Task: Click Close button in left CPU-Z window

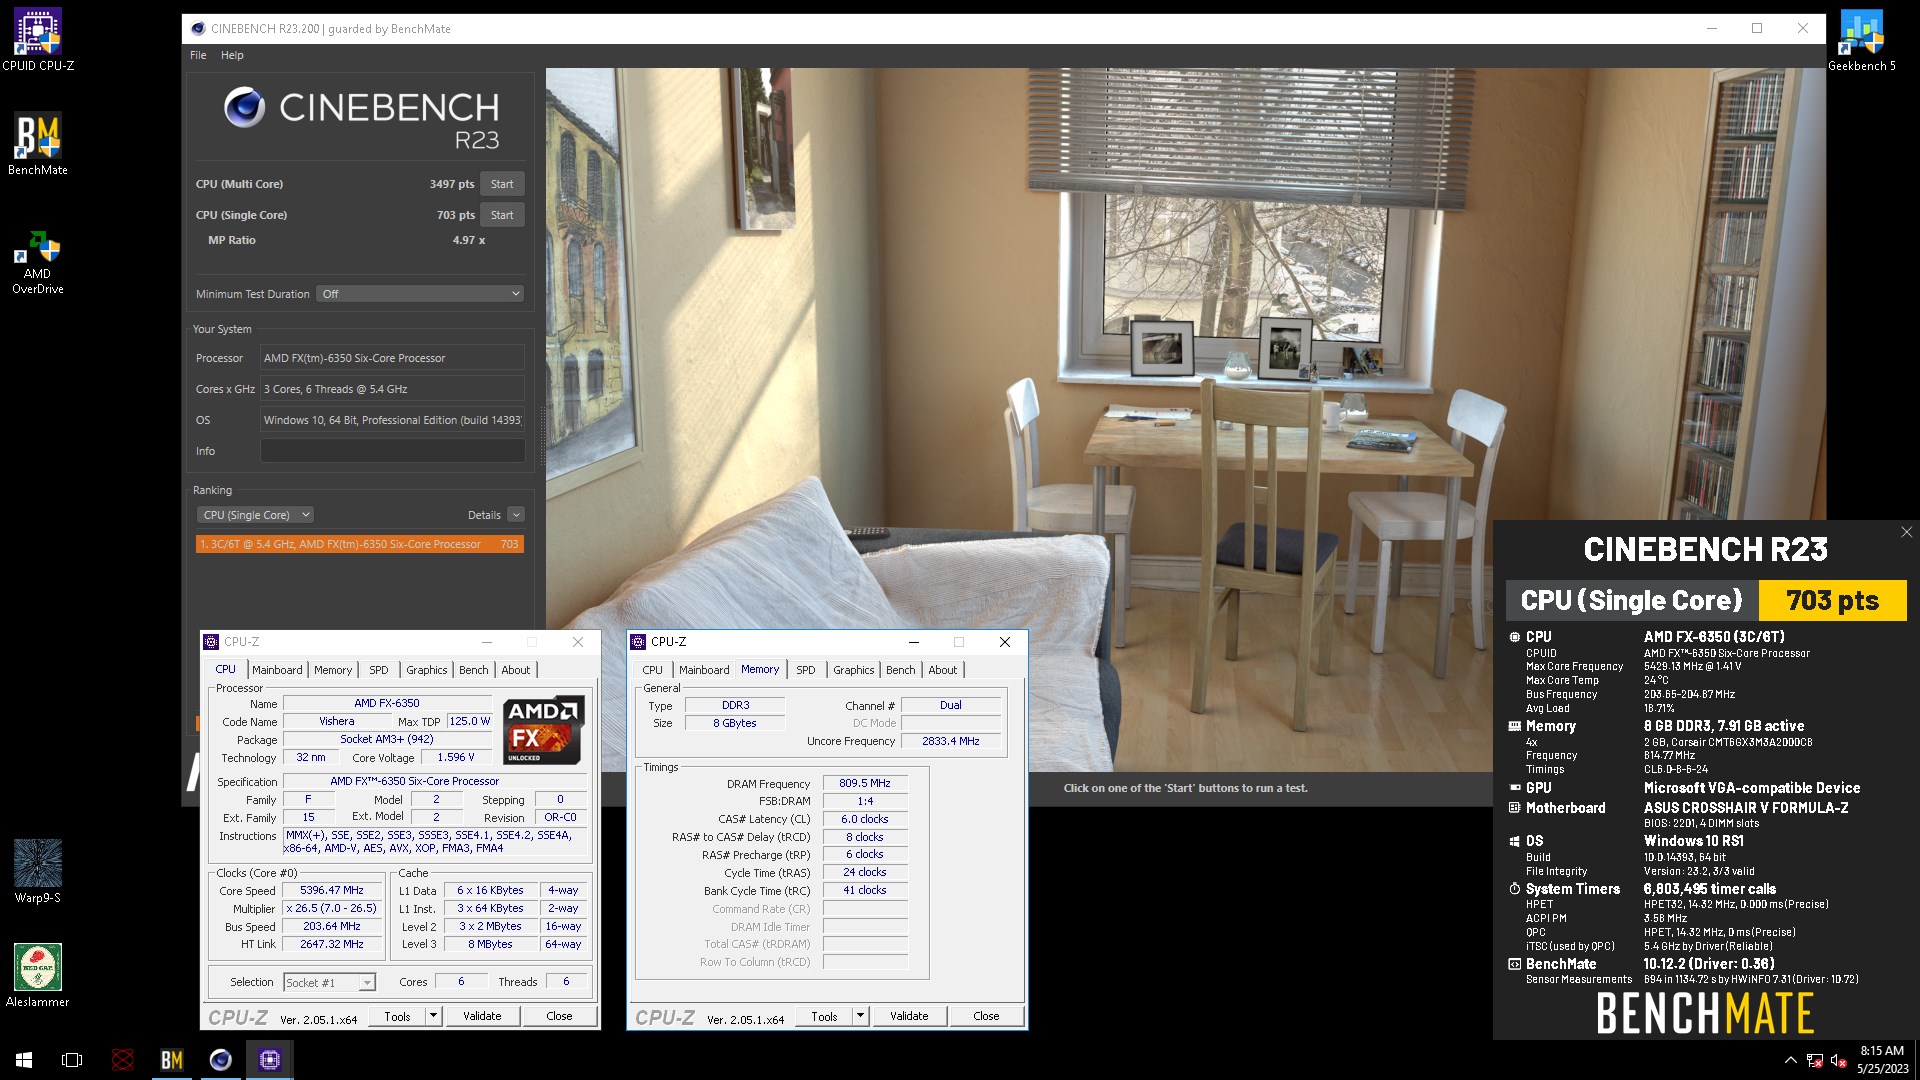Action: 559,1016
